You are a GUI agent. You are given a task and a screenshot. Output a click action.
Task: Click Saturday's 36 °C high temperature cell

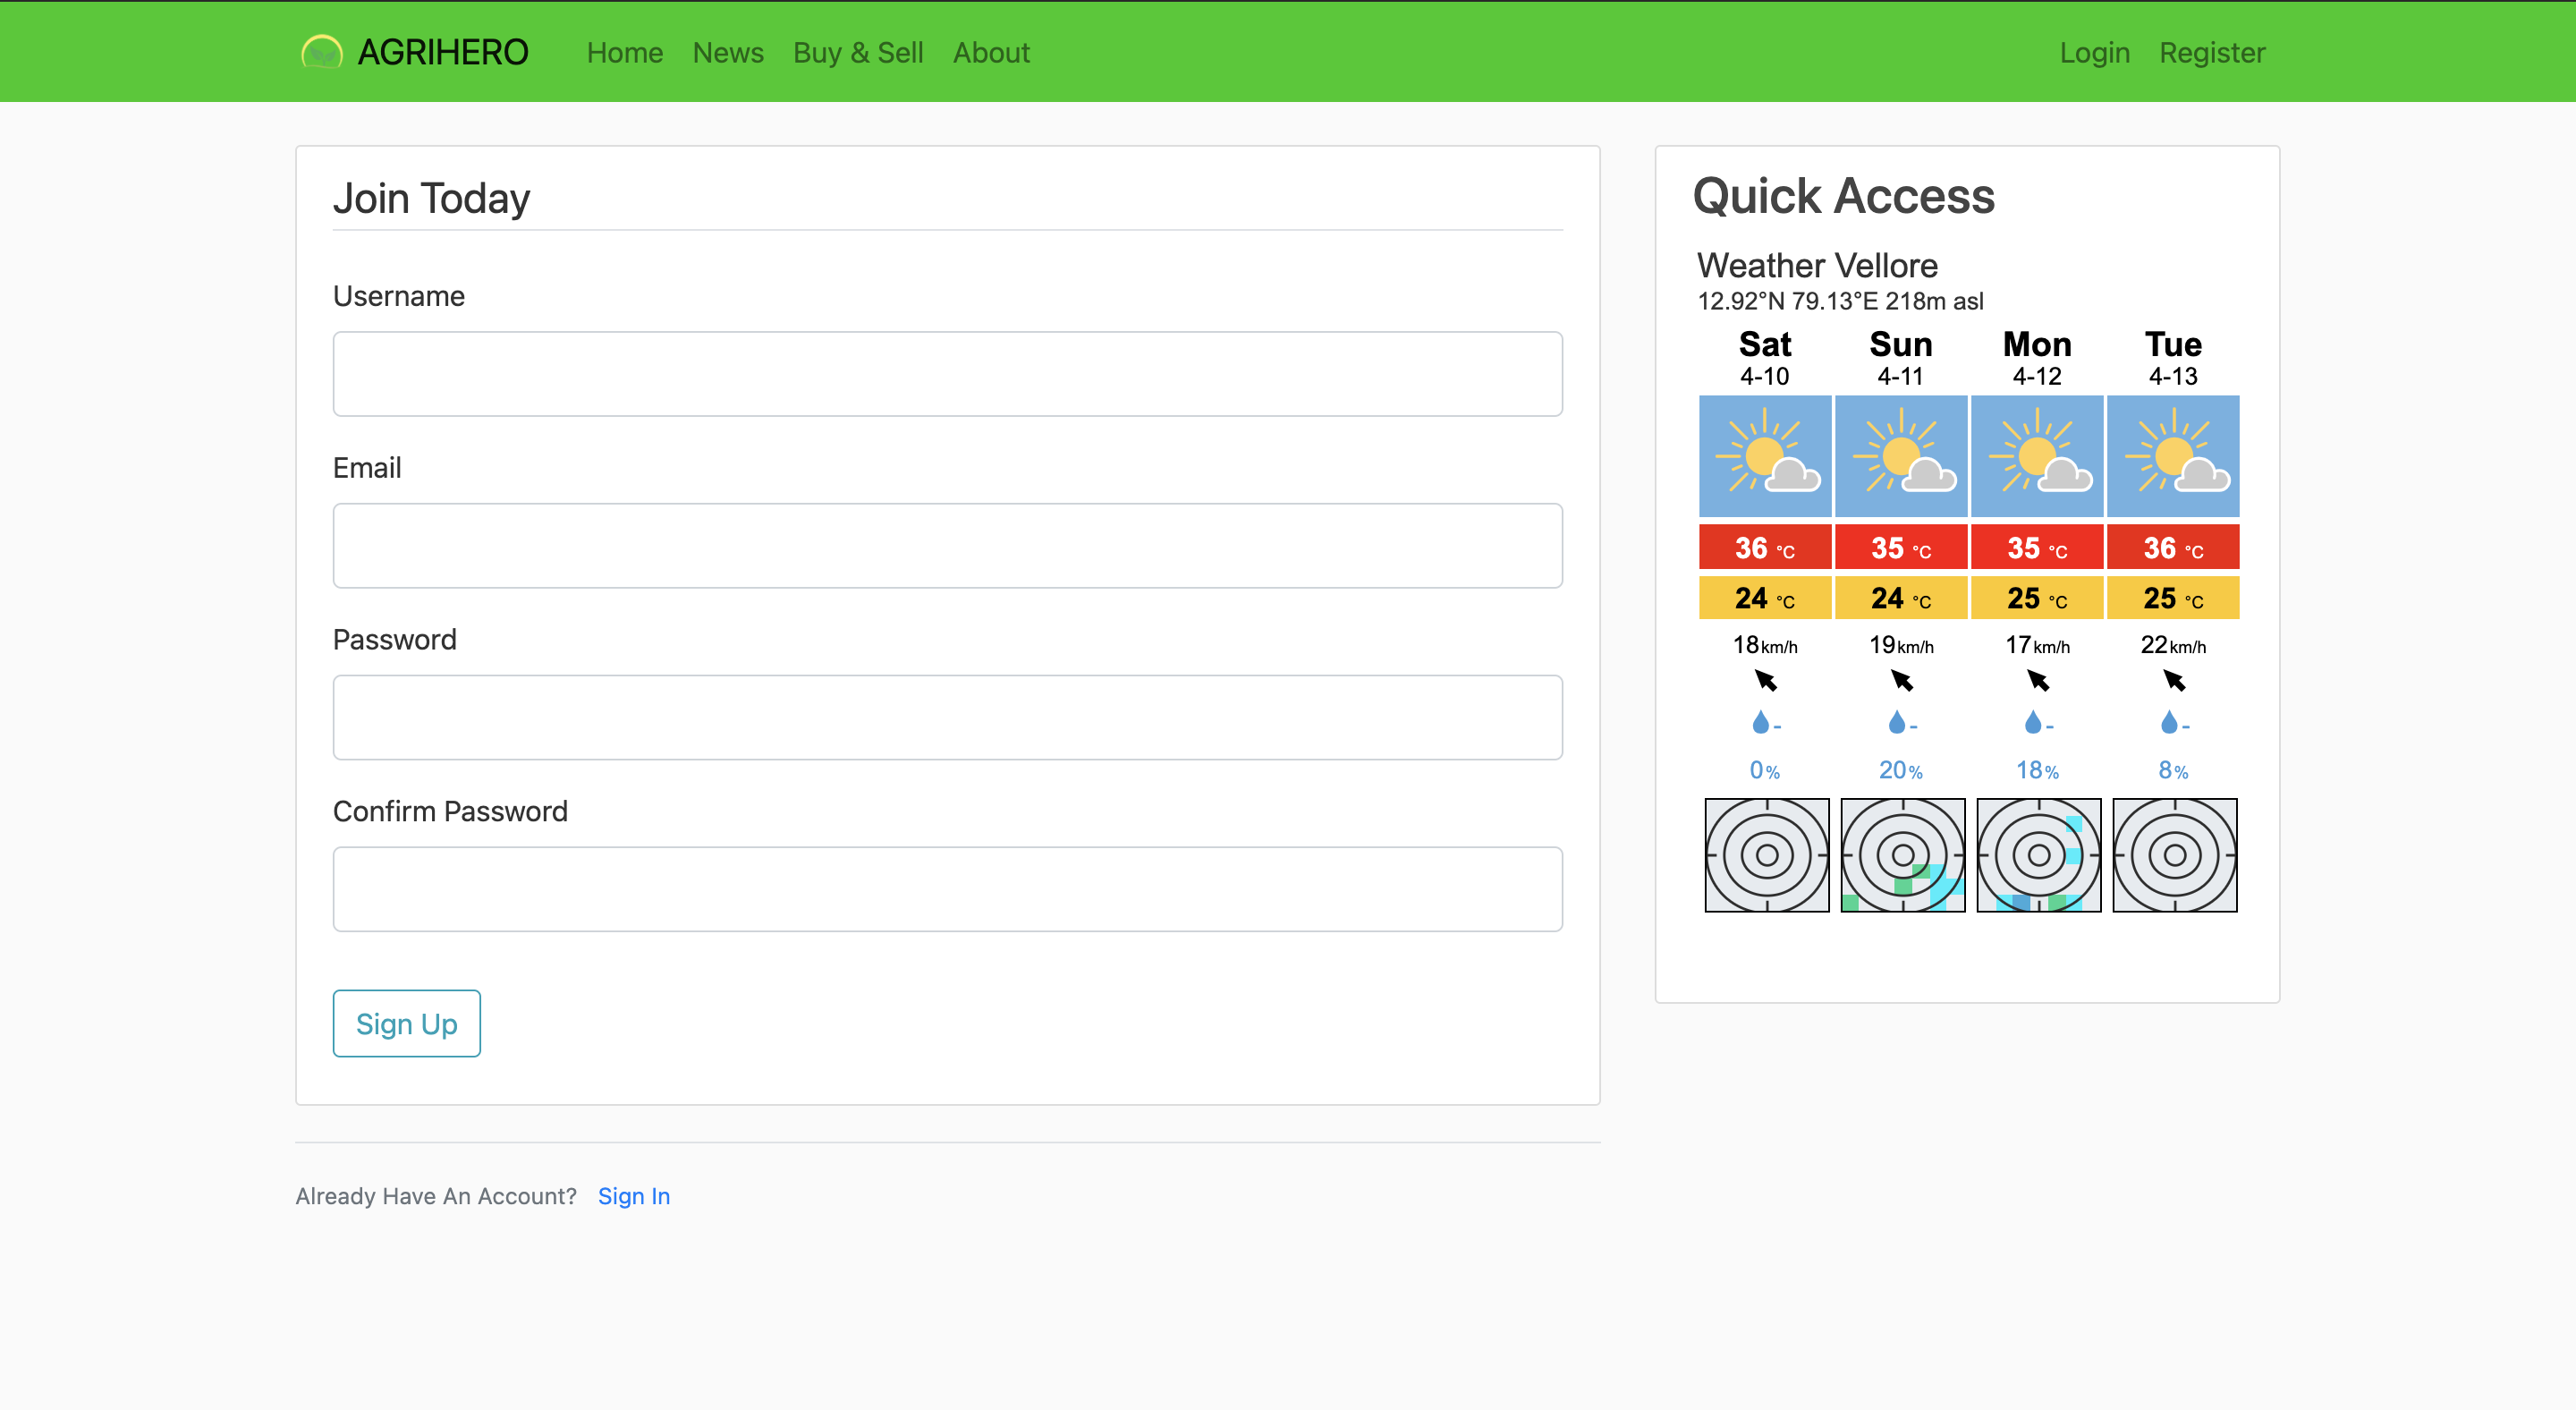tap(1765, 548)
